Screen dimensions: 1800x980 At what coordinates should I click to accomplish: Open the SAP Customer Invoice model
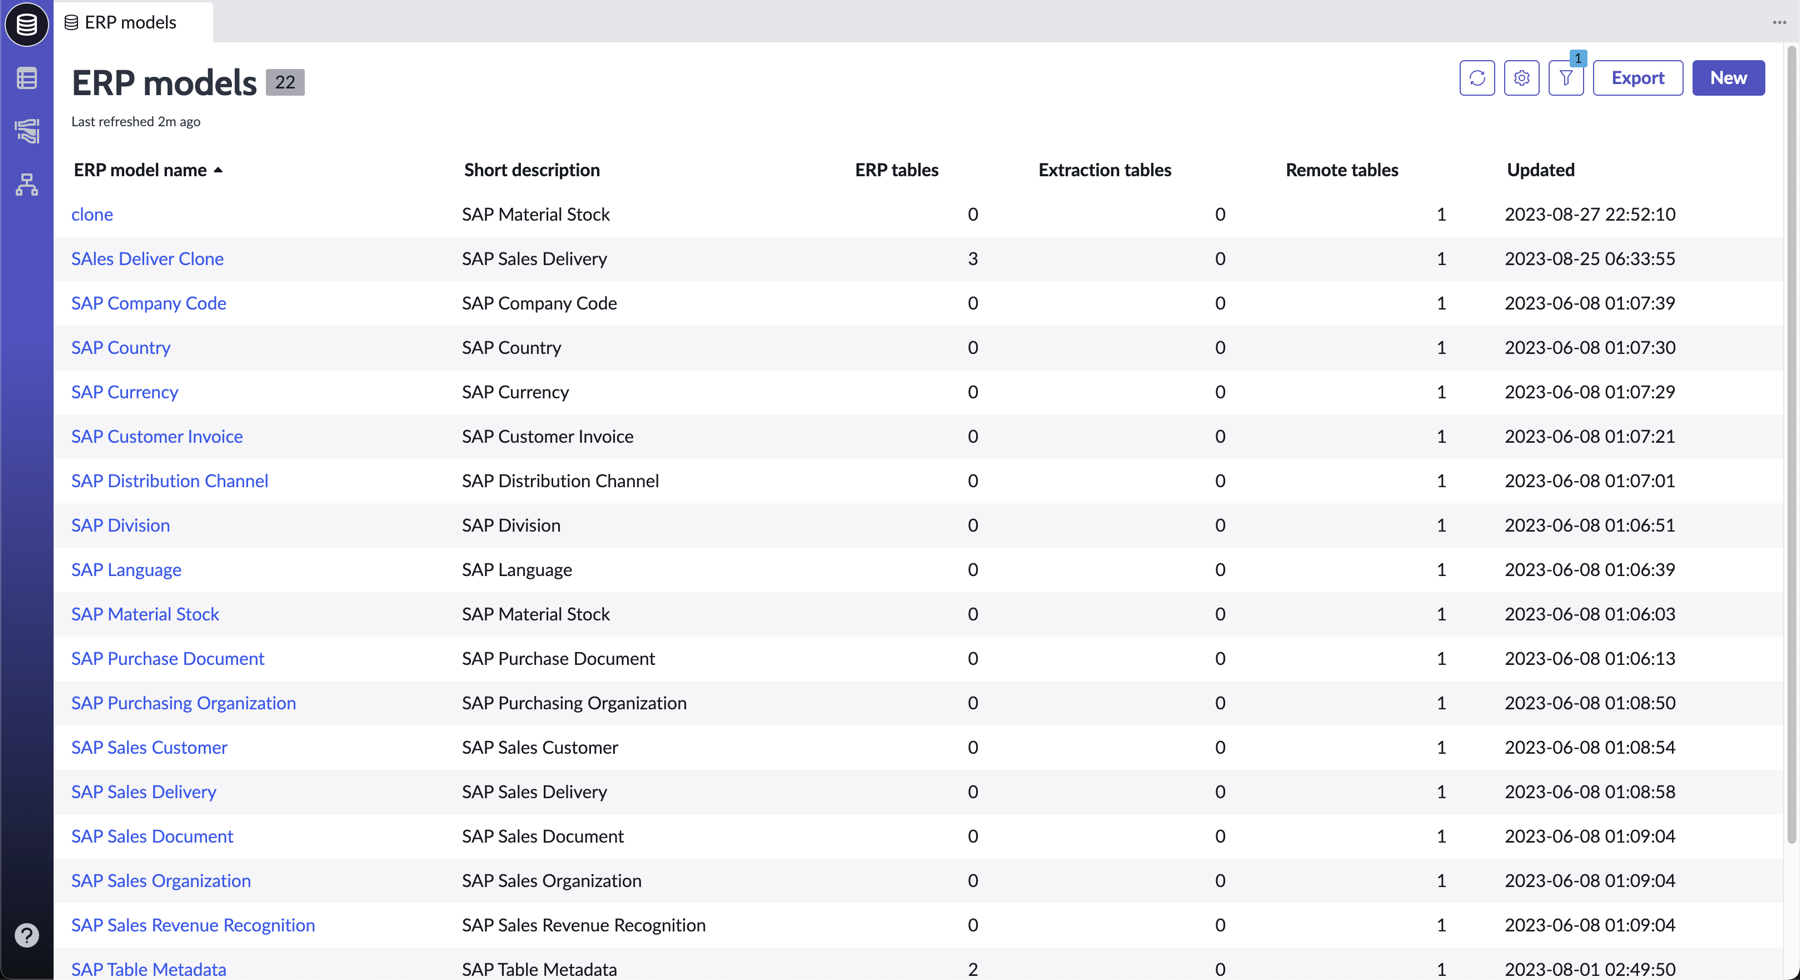click(x=157, y=436)
